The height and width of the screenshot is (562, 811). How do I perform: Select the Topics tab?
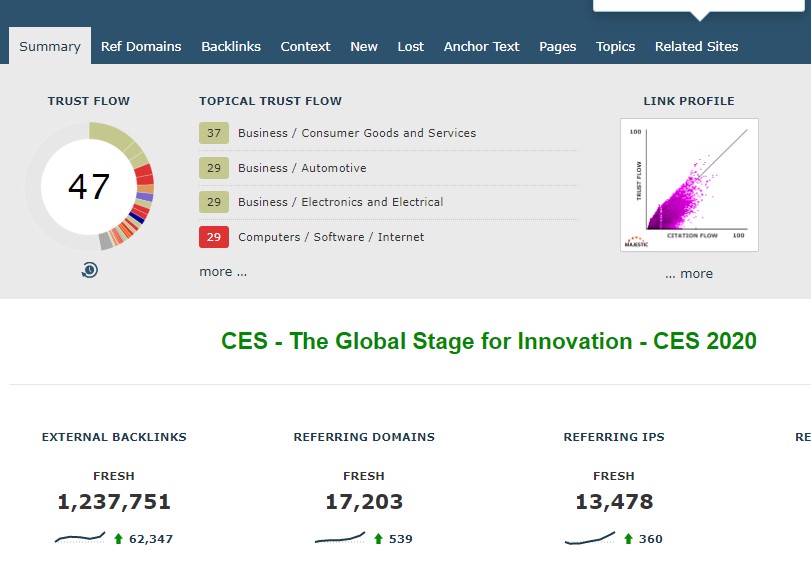[615, 47]
